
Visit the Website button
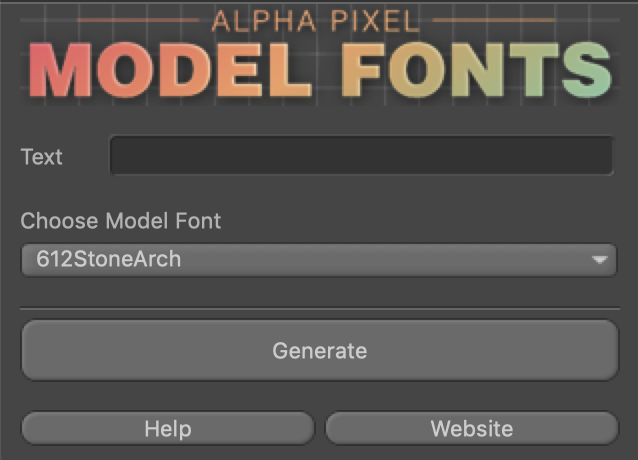[472, 428]
